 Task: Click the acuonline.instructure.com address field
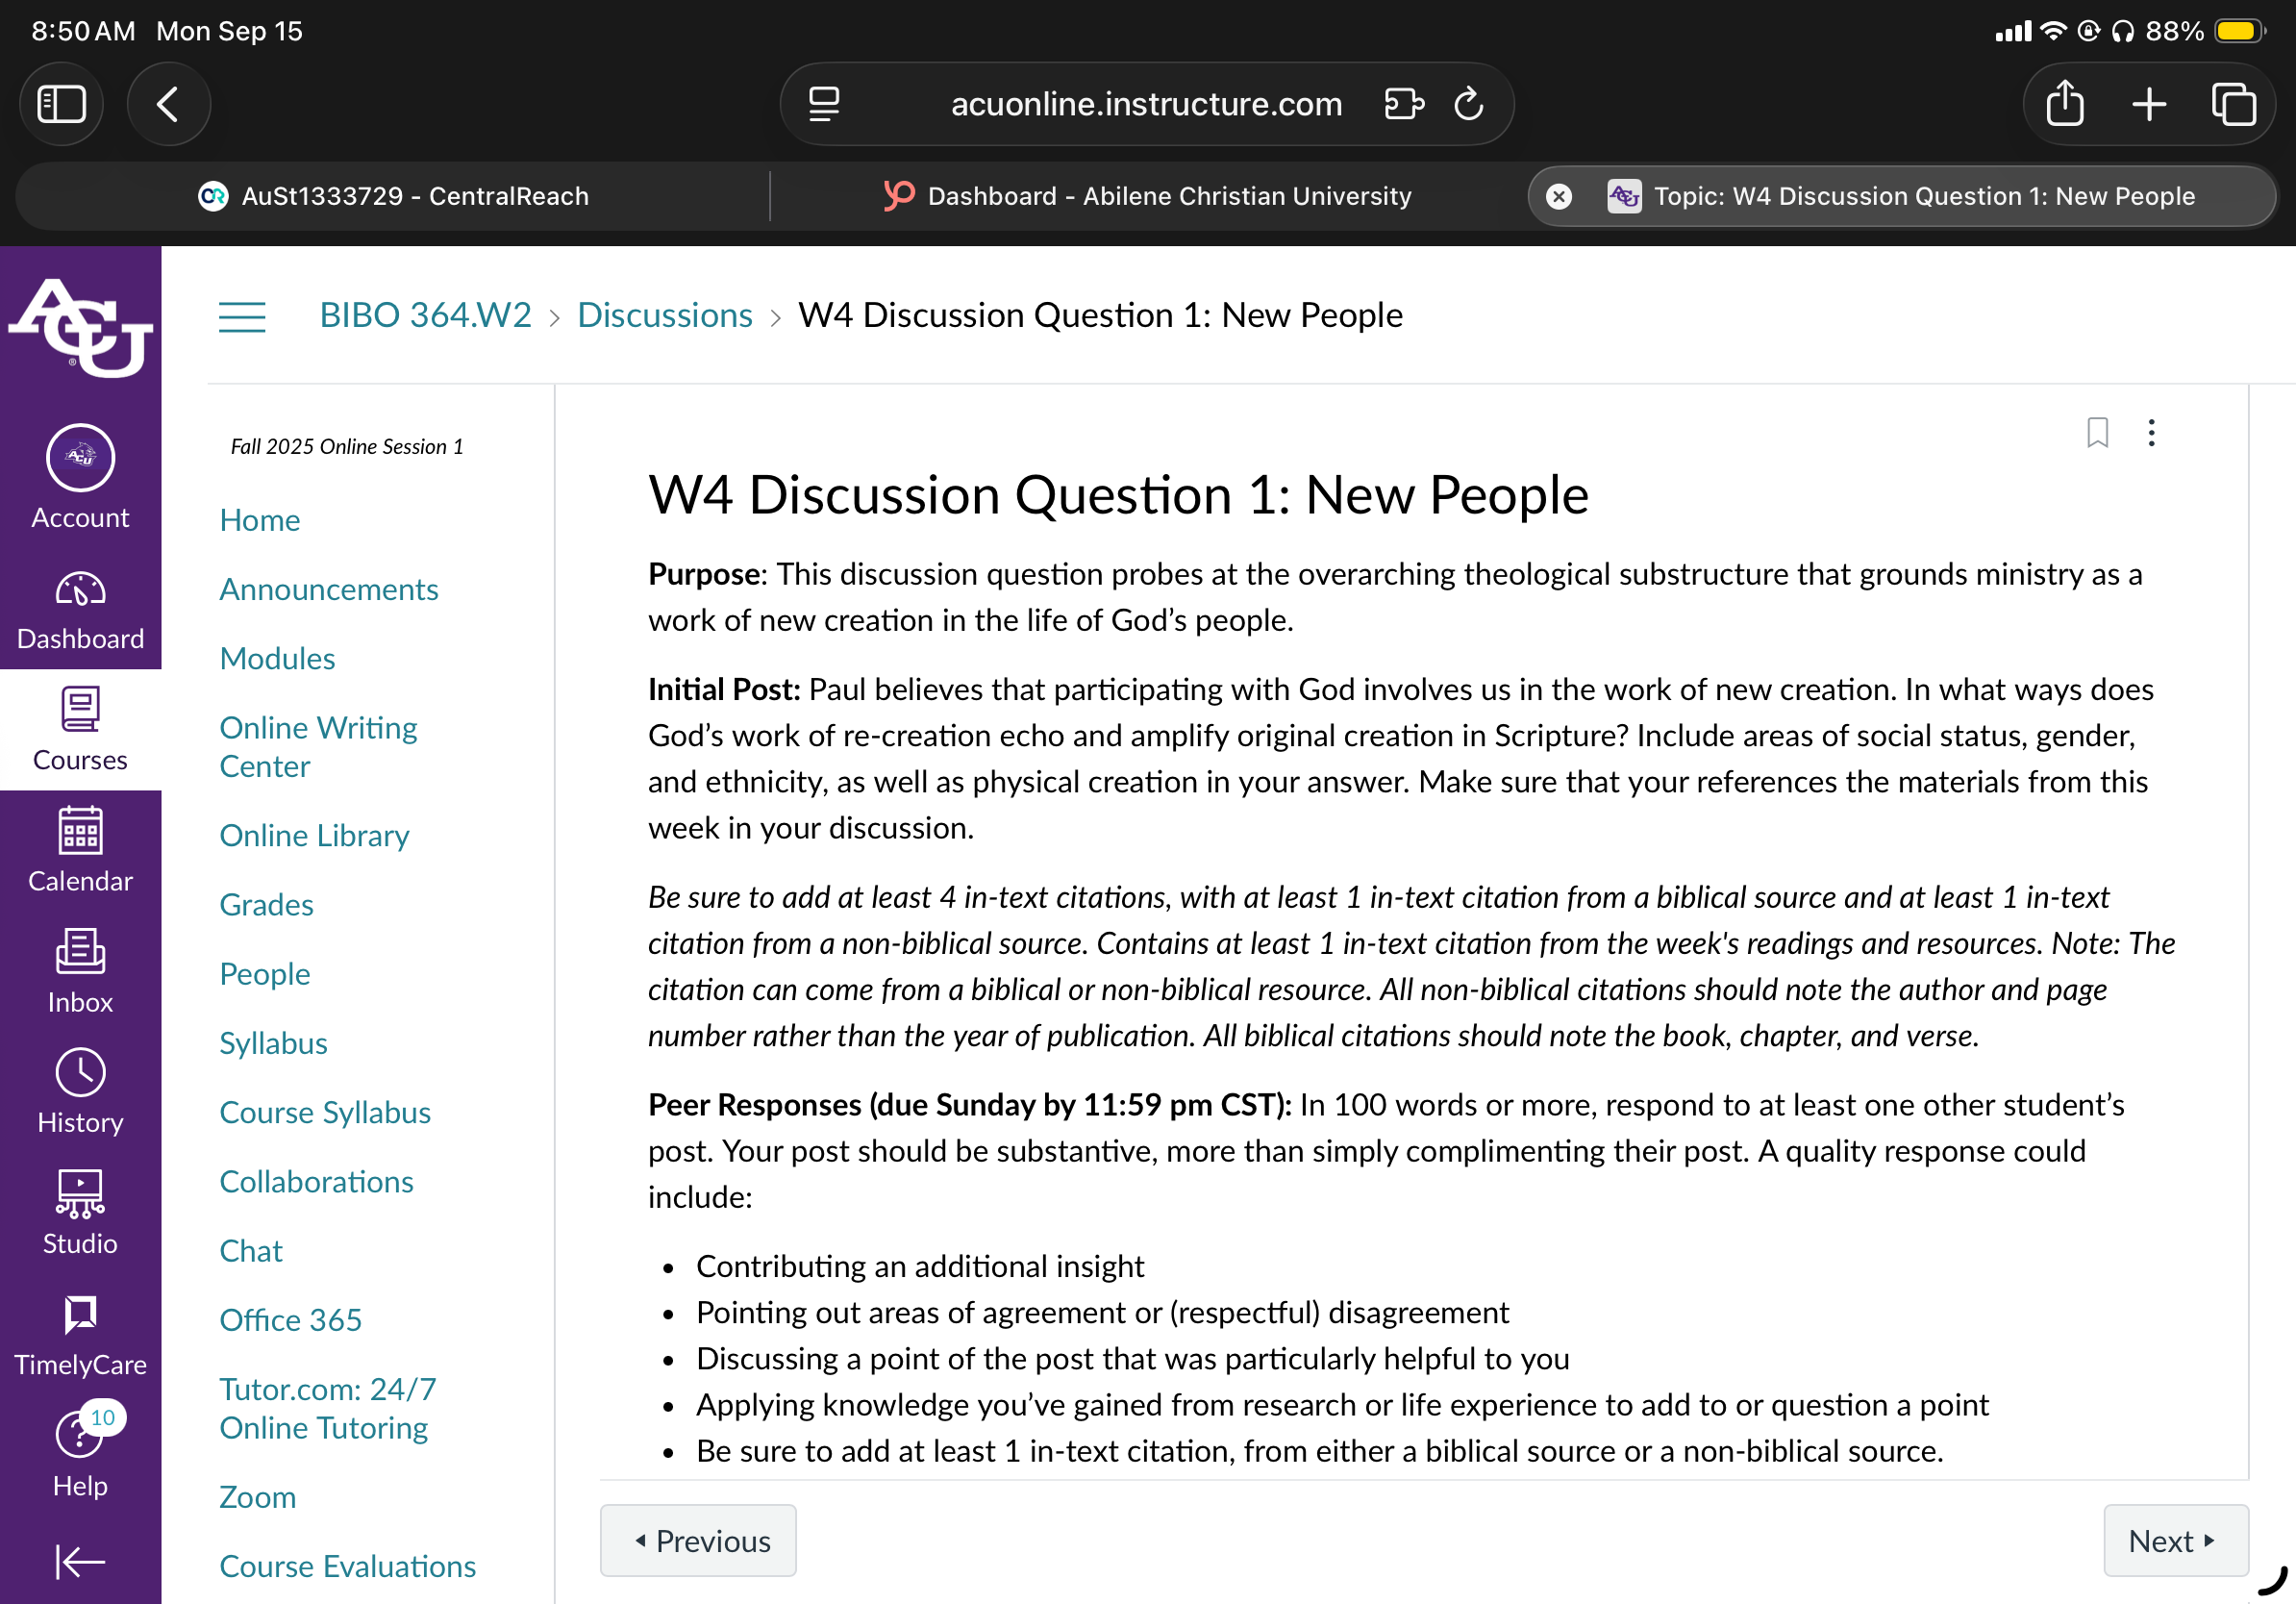(x=1146, y=104)
